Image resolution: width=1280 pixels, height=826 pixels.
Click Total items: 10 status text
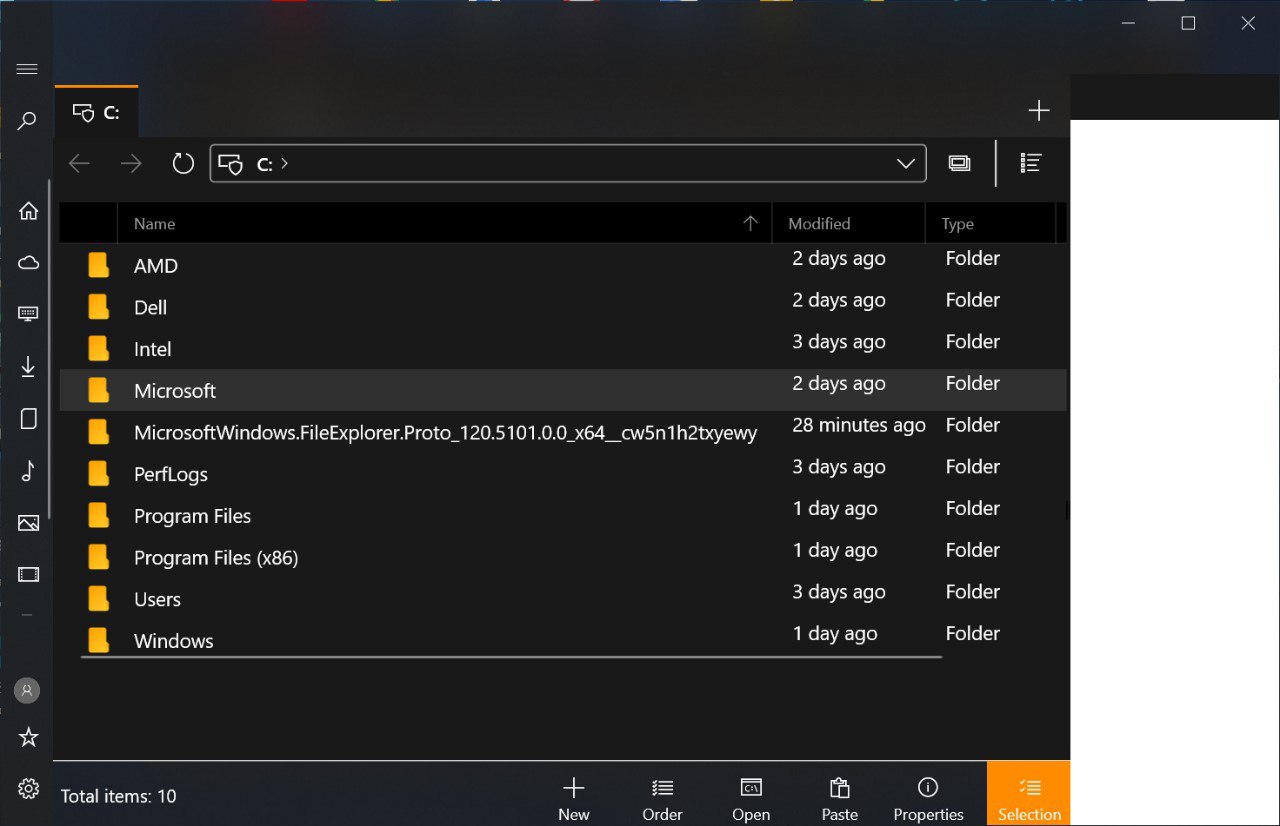pos(118,797)
